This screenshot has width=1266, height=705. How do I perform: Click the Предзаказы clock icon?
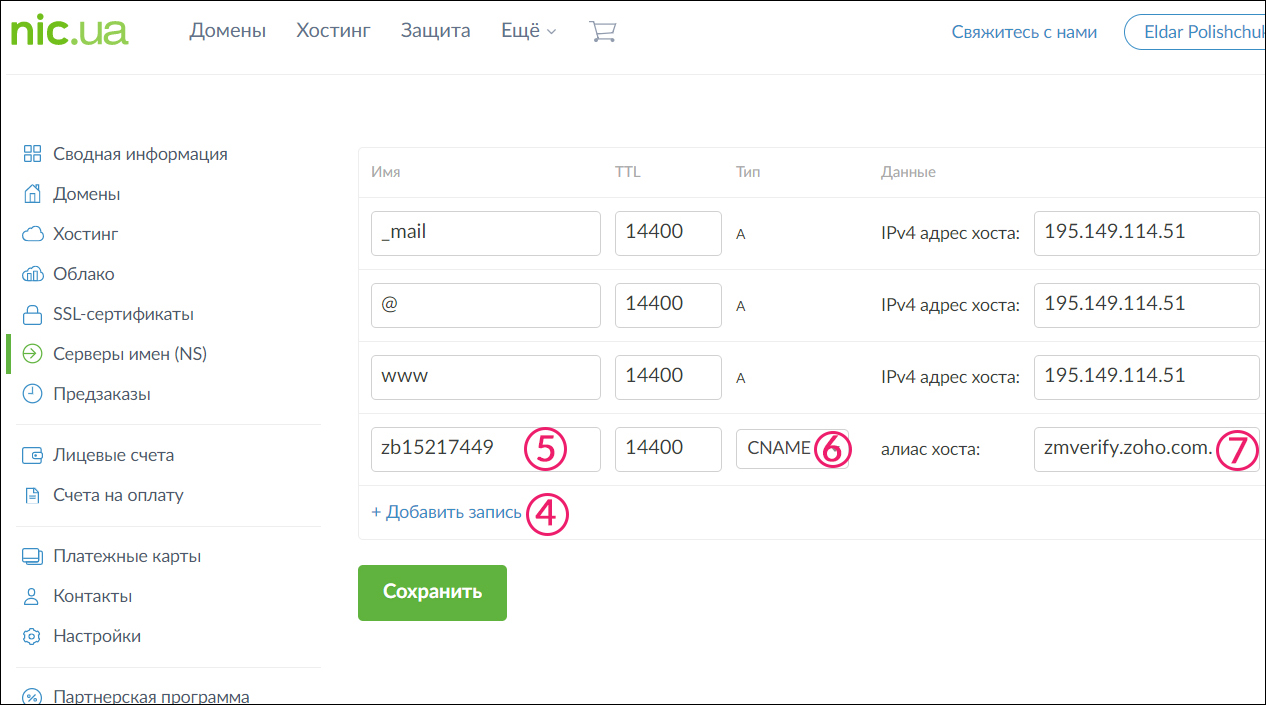(33, 394)
